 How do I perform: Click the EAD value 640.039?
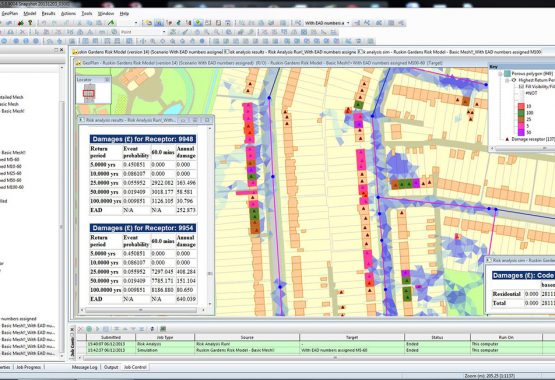[186, 299]
